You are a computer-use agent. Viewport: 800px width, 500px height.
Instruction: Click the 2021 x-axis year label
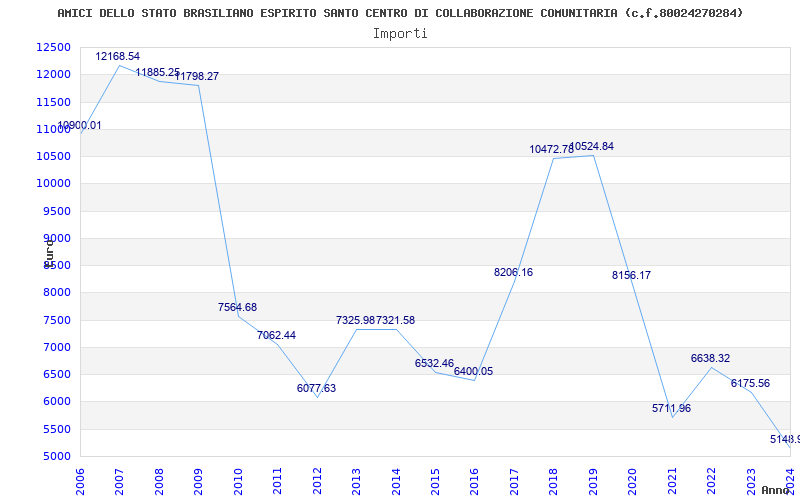tap(671, 482)
